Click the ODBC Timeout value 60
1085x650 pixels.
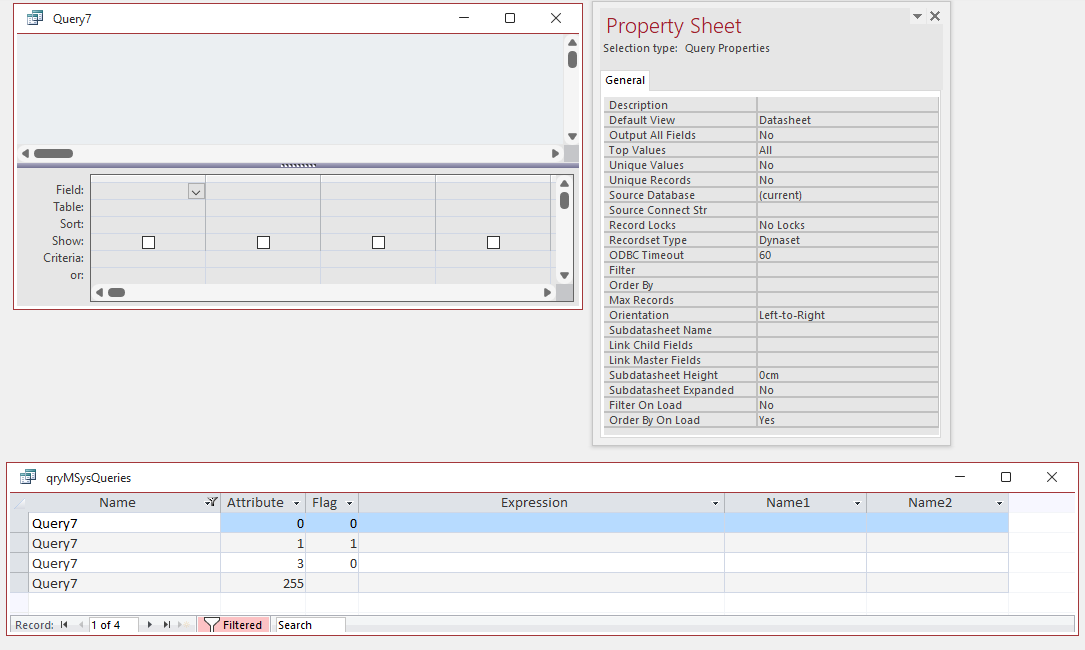(x=848, y=255)
